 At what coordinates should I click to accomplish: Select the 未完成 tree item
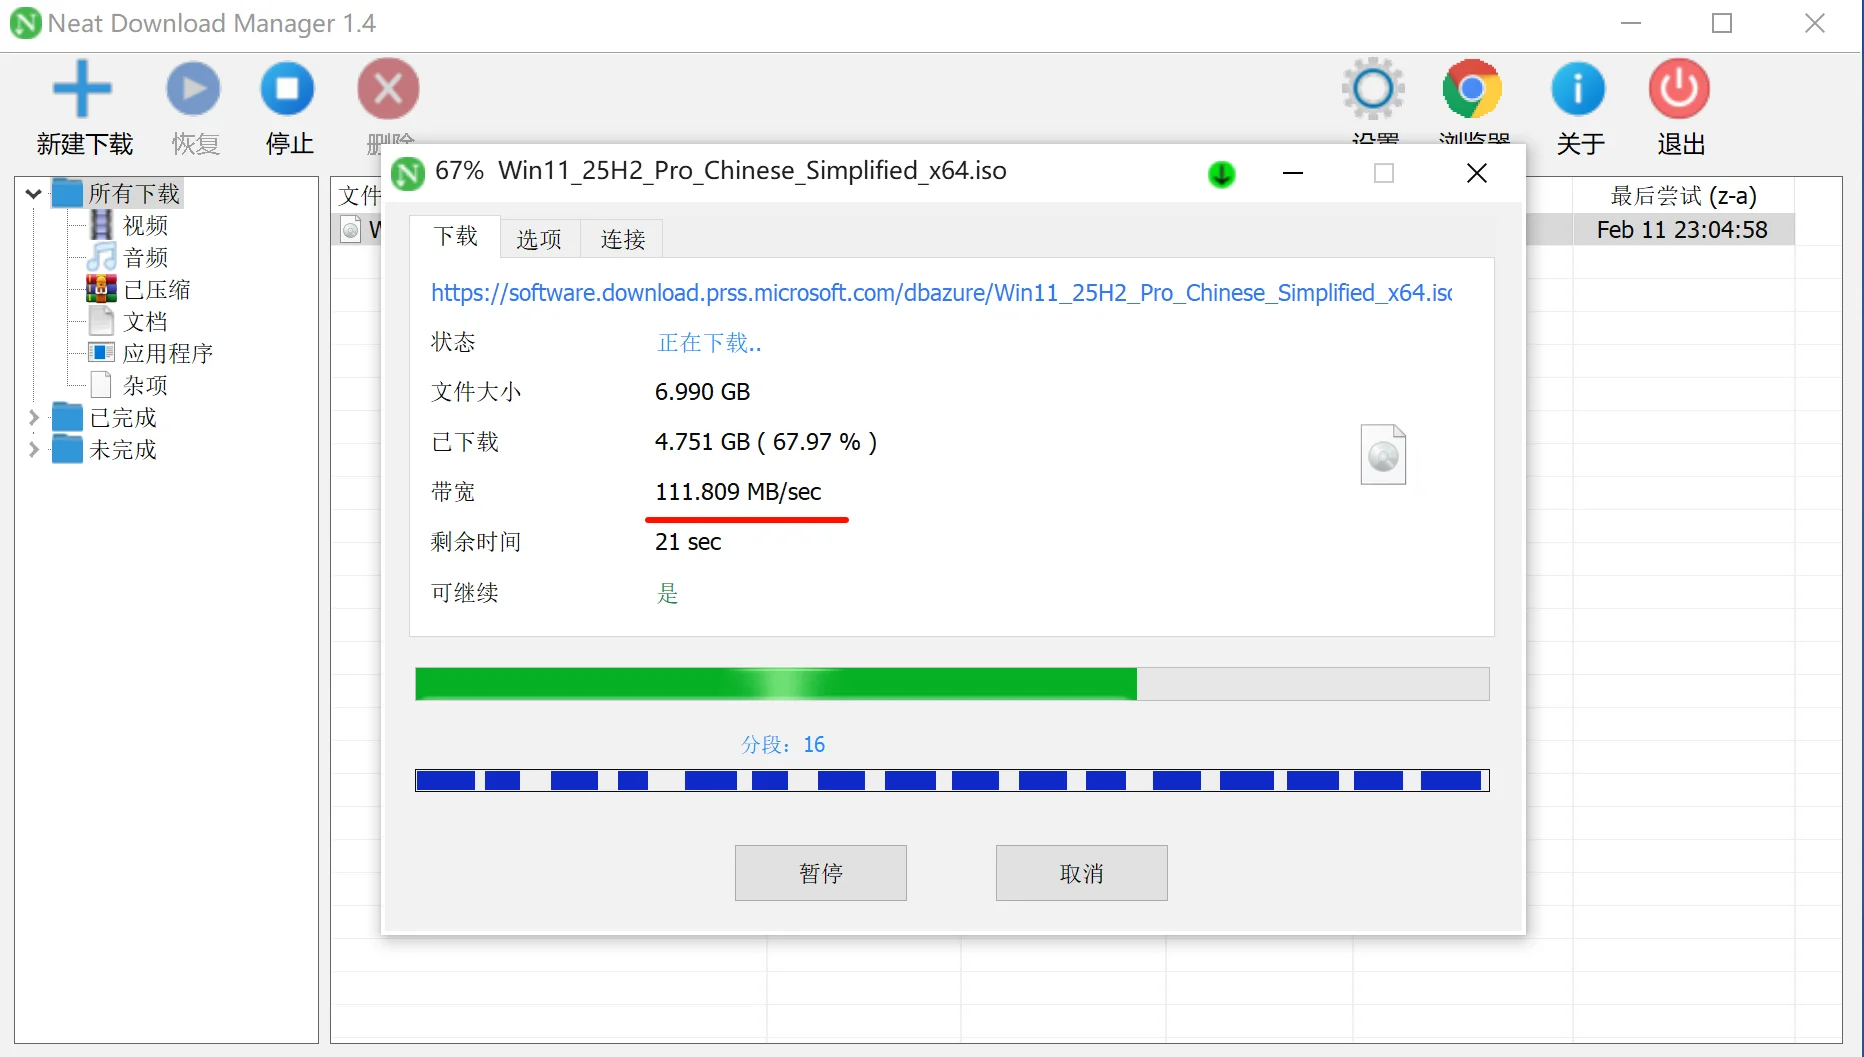point(123,449)
